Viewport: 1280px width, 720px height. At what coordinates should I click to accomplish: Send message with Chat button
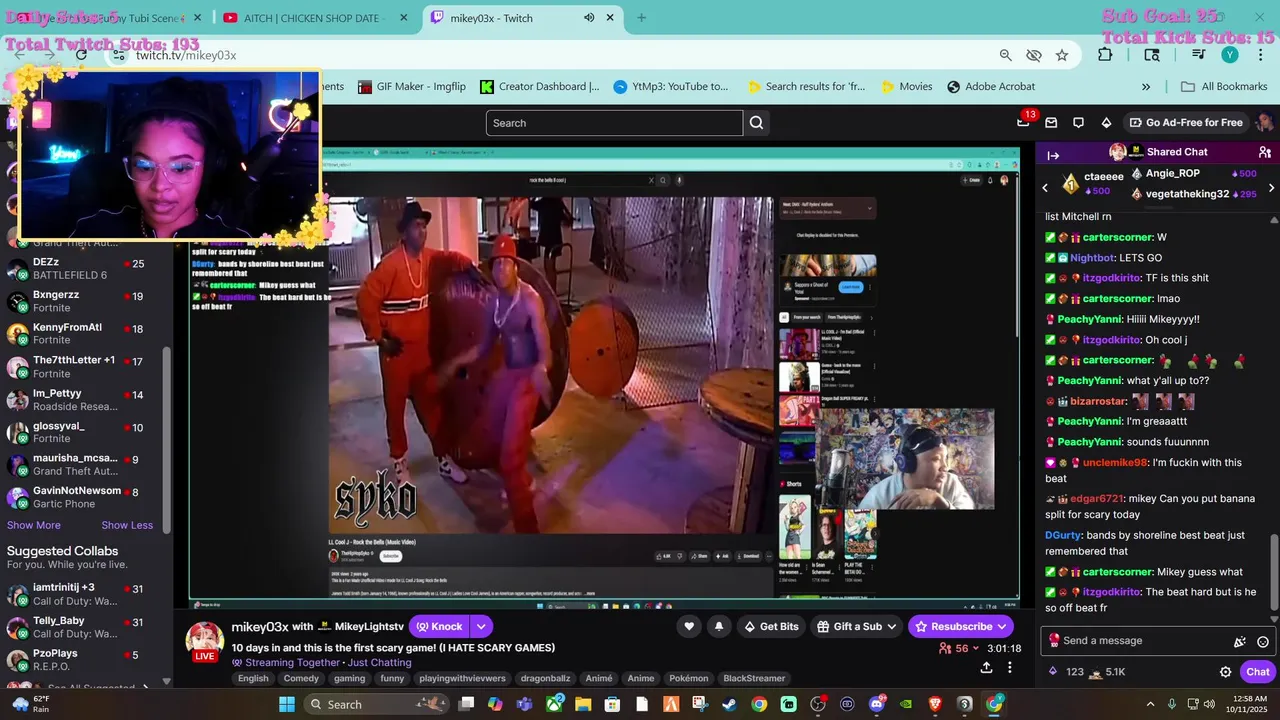click(1258, 672)
